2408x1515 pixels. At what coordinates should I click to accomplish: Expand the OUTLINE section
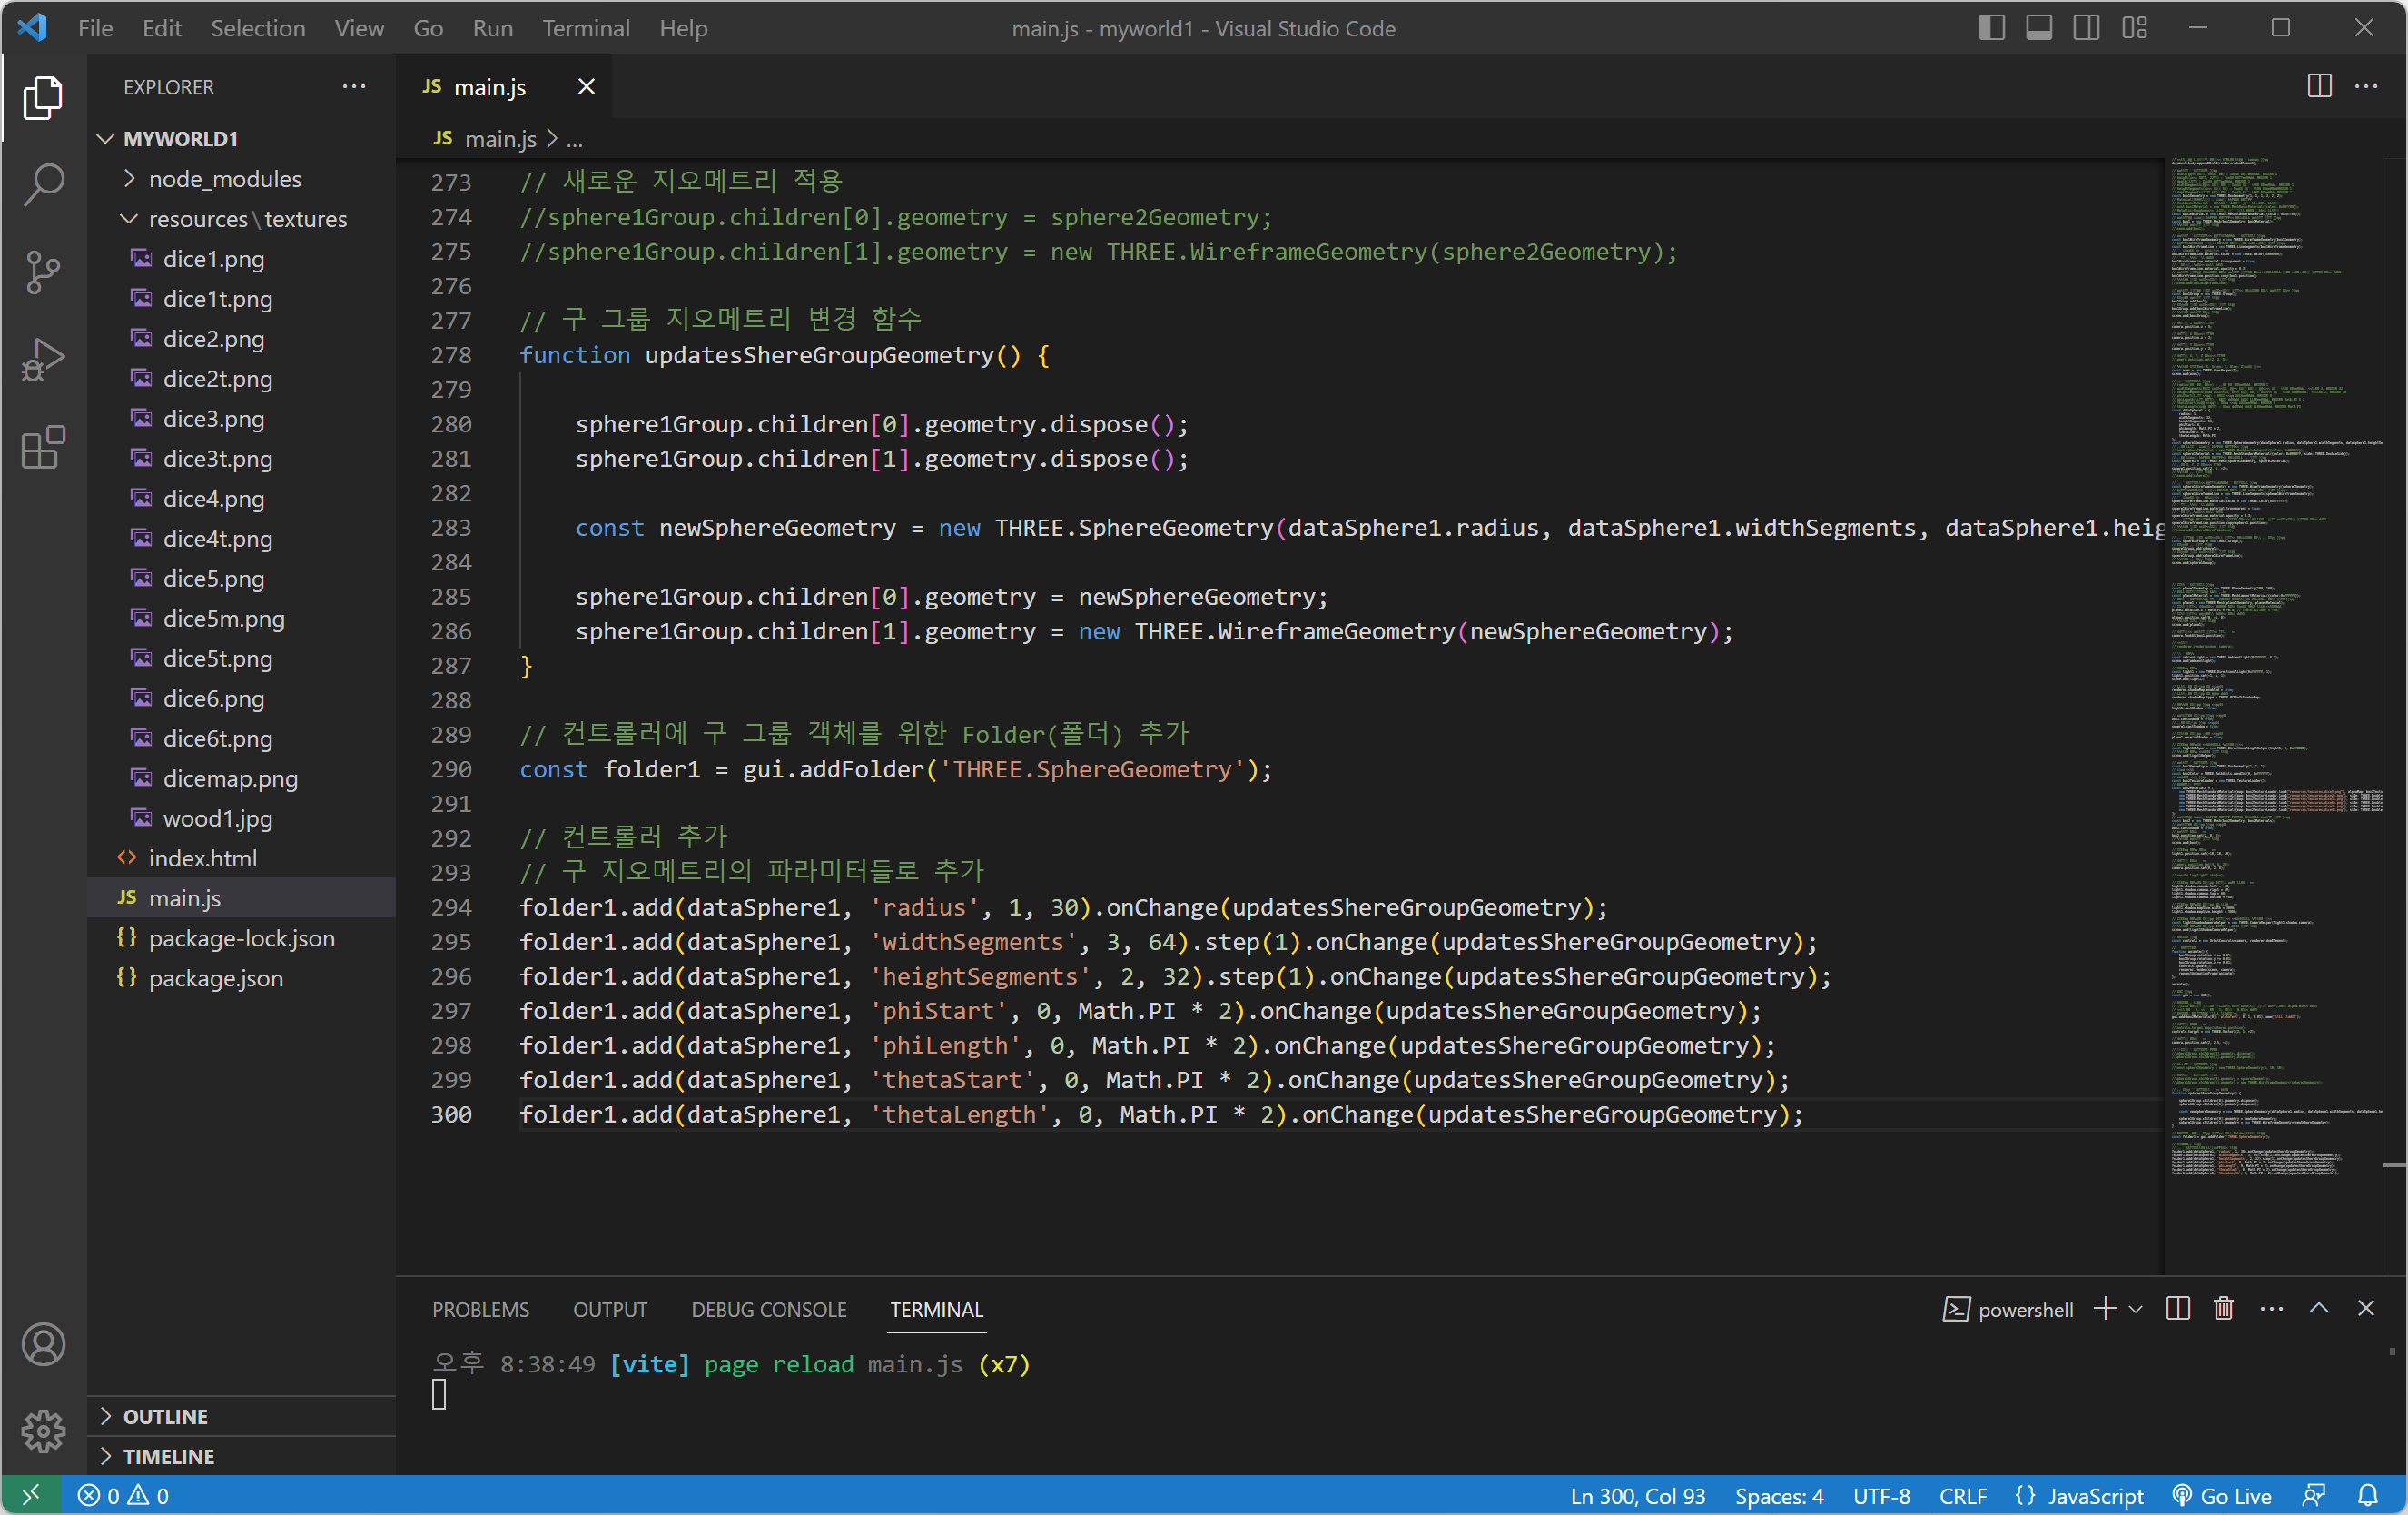click(x=165, y=1416)
